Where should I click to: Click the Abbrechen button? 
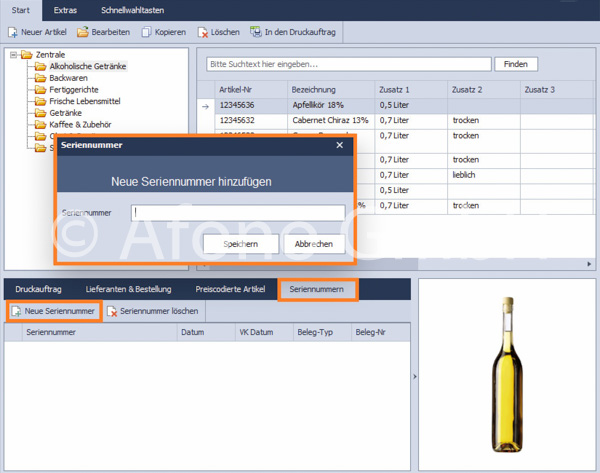314,244
